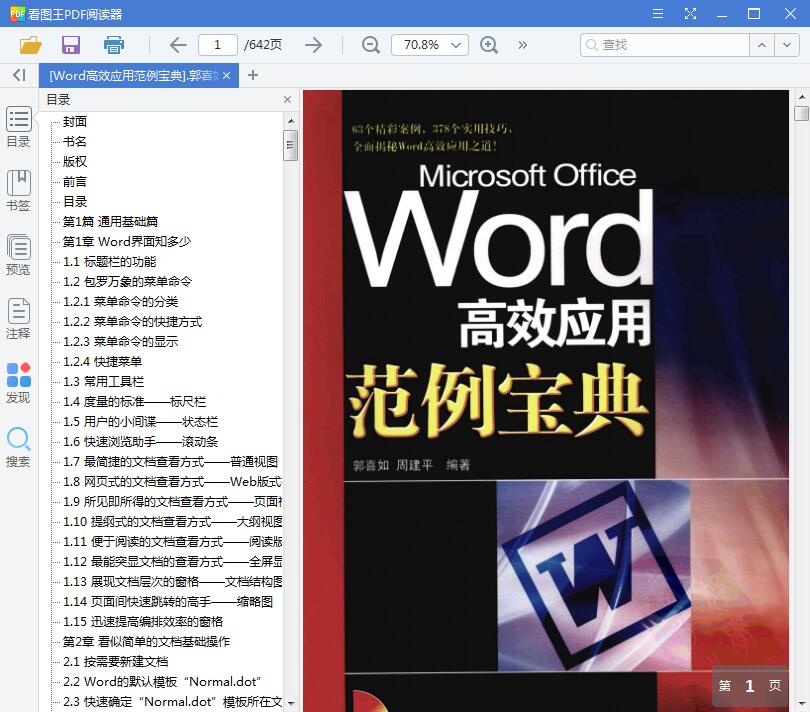This screenshot has width=810, height=712.
Task: Go to 1.2.4 快捷菜单
Action: tap(102, 362)
